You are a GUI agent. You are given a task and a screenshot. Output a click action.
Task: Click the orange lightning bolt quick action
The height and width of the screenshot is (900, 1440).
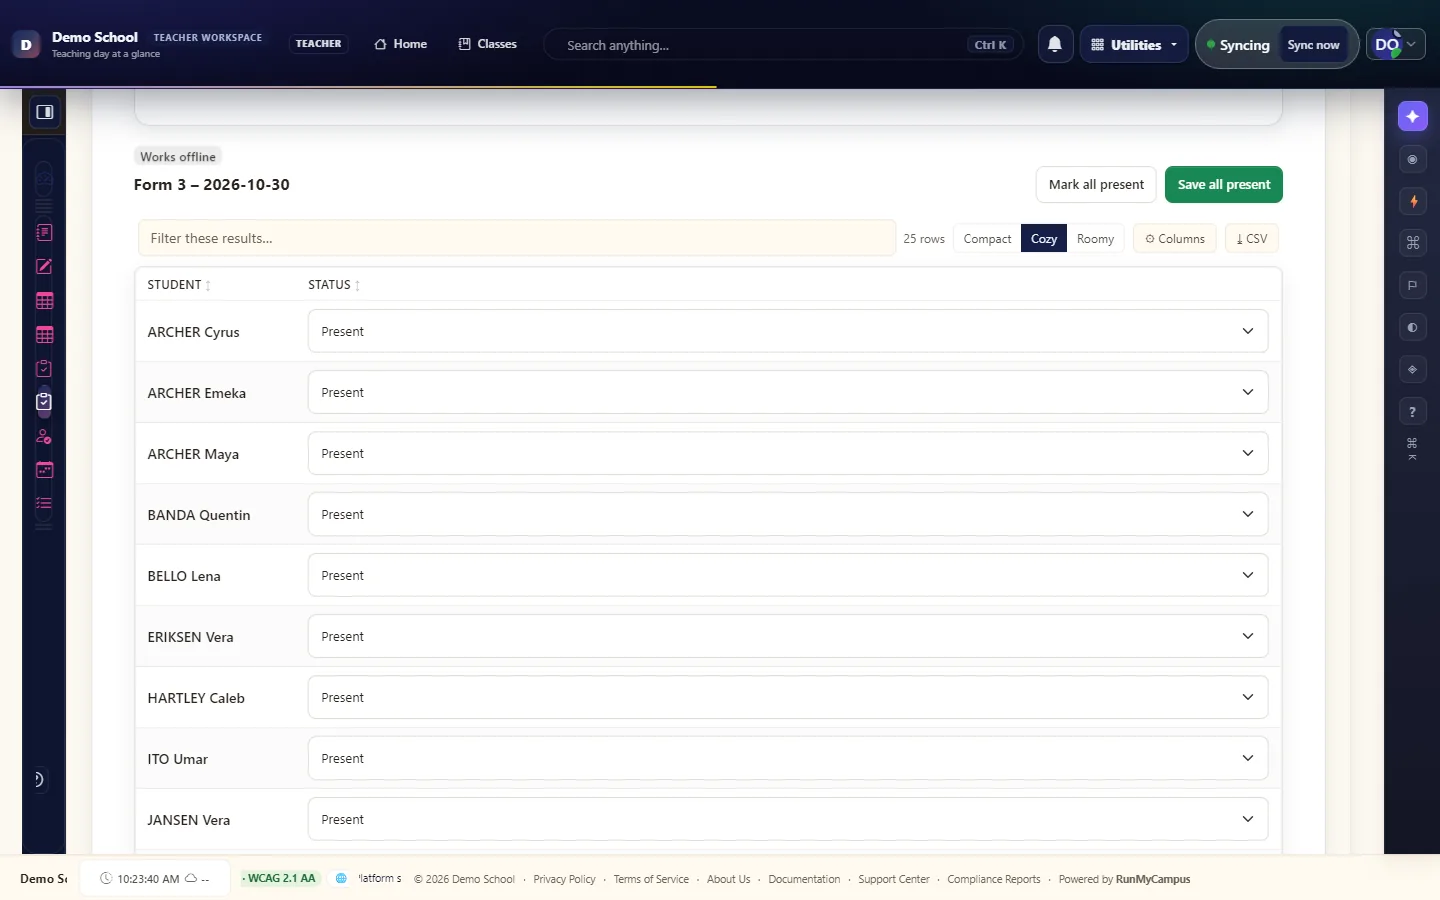[x=1412, y=201]
